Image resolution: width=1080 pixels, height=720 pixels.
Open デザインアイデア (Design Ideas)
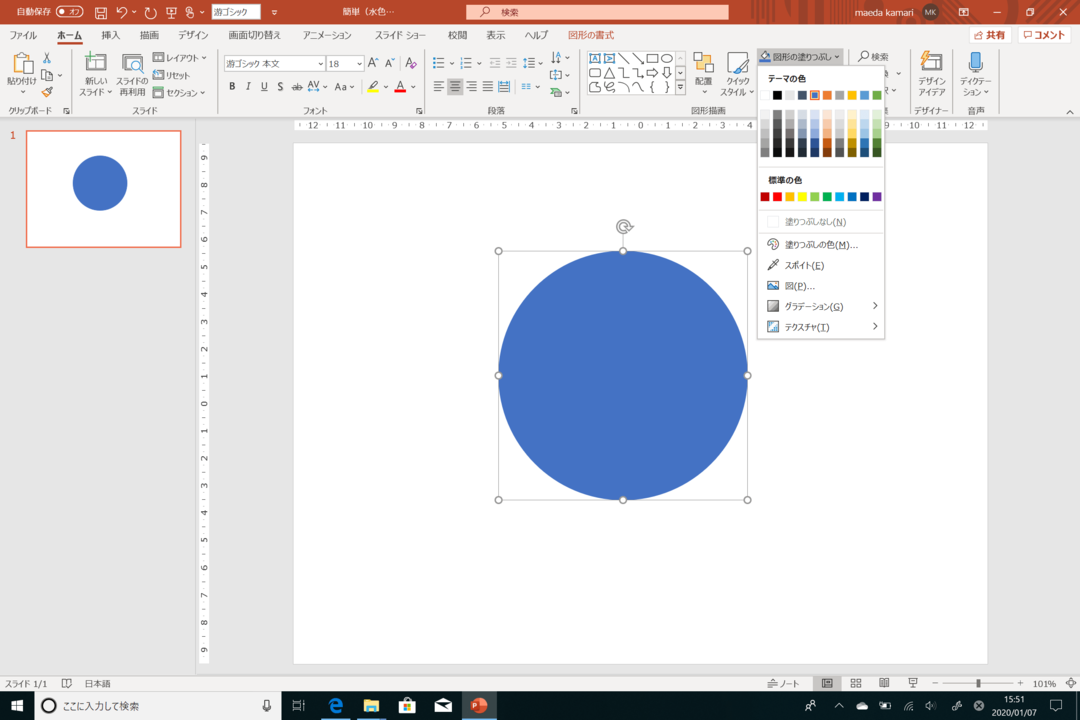pyautogui.click(x=931, y=74)
